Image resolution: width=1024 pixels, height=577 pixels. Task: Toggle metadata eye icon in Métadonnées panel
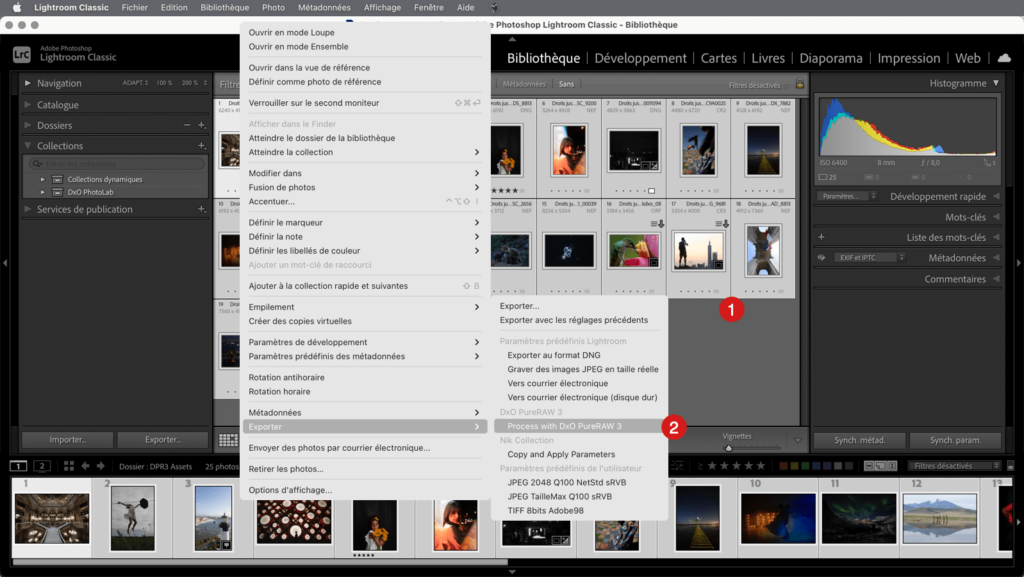(x=821, y=258)
